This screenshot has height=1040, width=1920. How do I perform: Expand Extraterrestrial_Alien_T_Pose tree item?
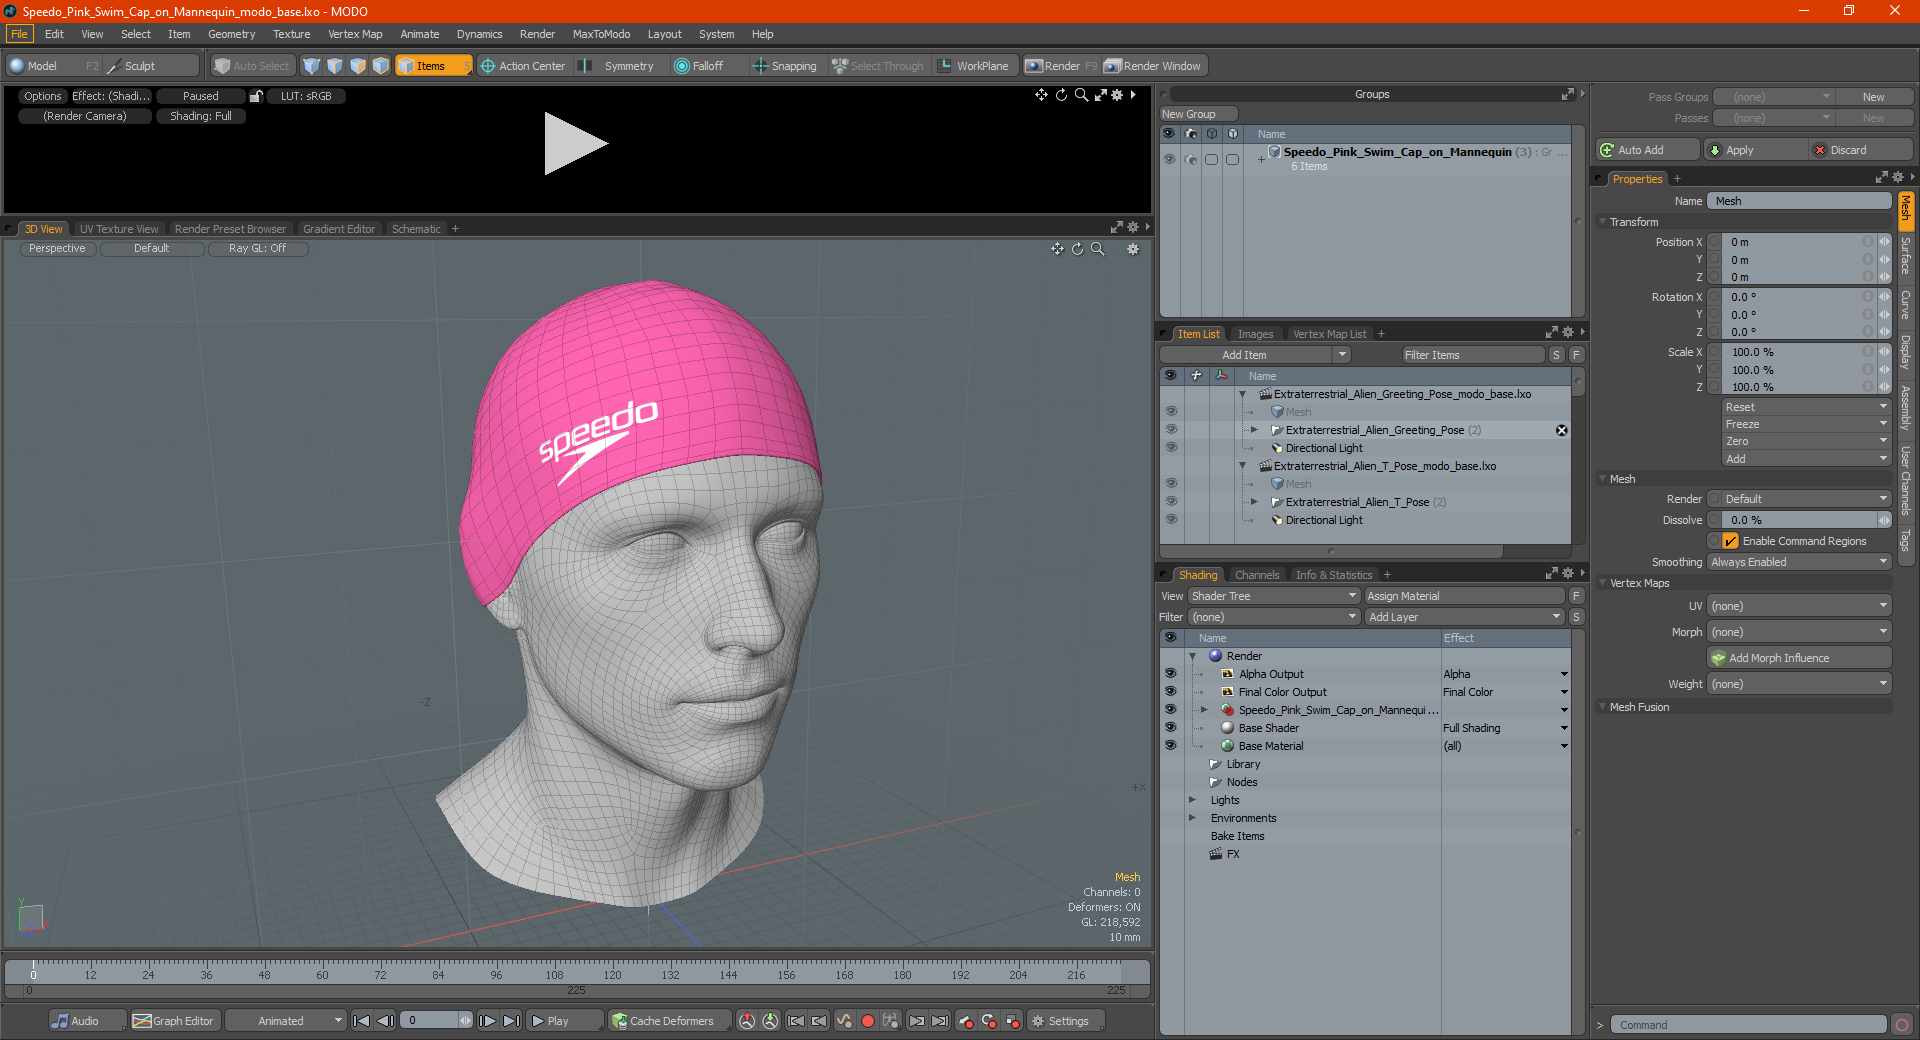(x=1254, y=502)
